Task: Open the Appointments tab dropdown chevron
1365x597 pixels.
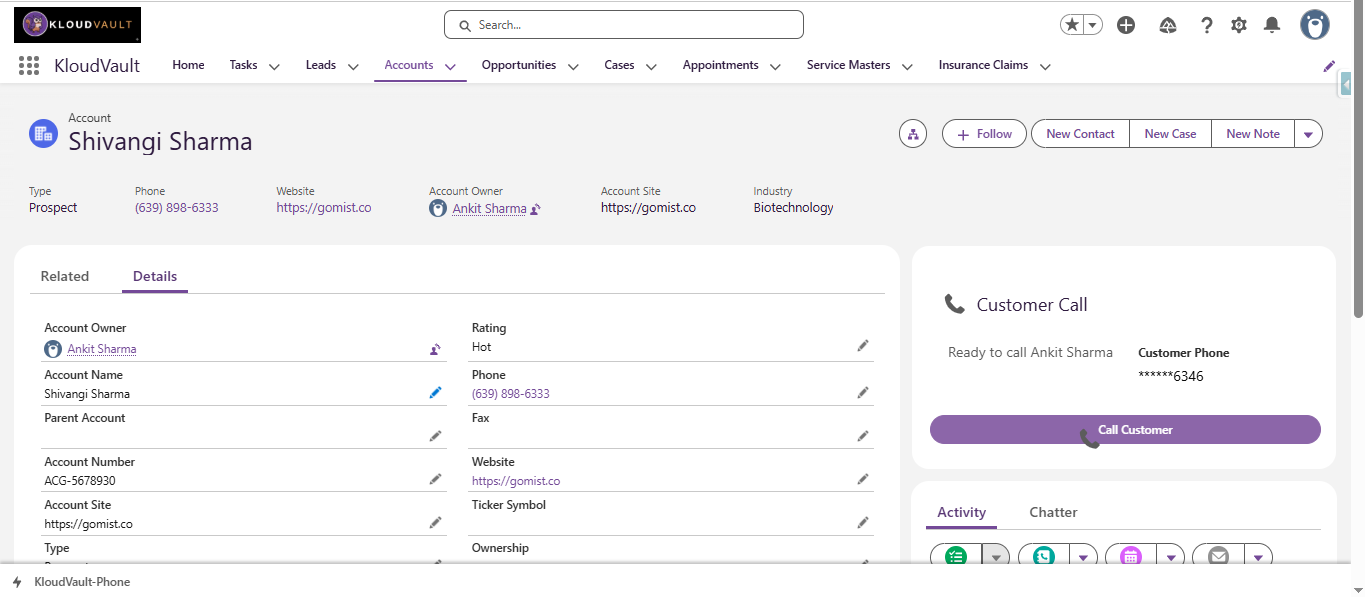Action: [x=775, y=67]
